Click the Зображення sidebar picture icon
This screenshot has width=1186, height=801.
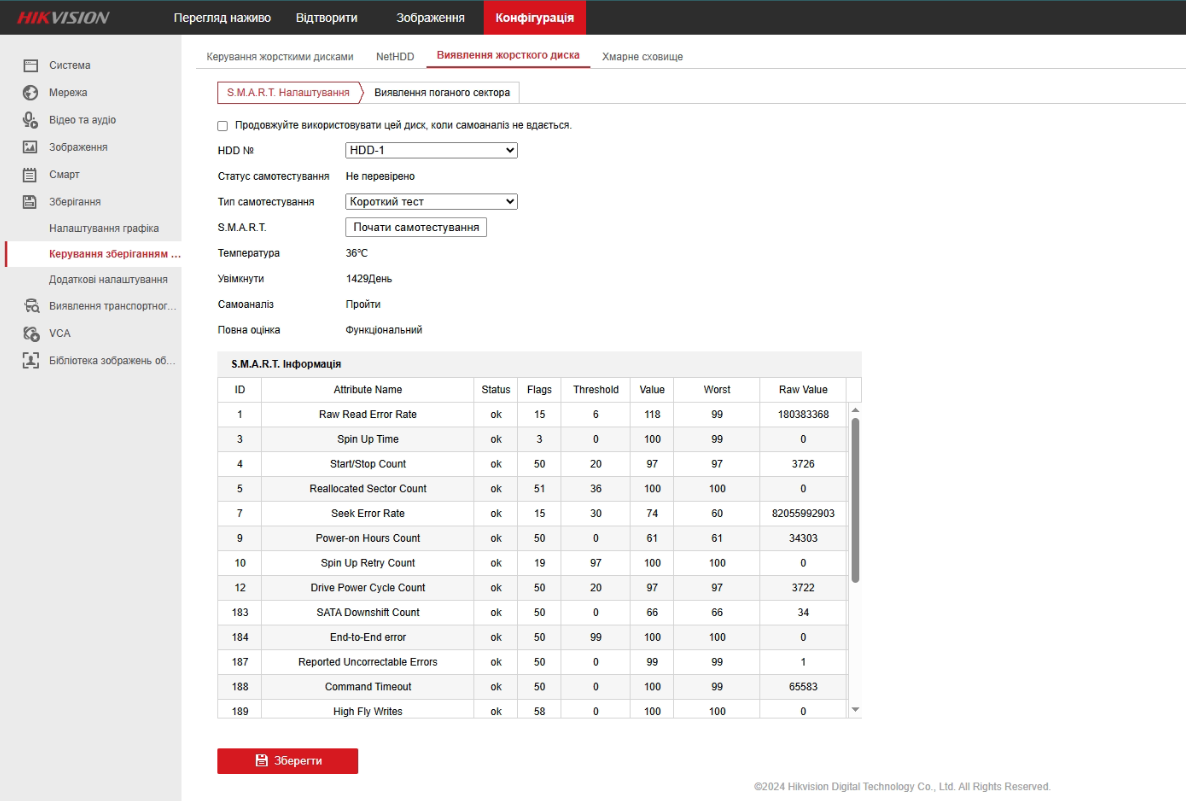coord(30,147)
